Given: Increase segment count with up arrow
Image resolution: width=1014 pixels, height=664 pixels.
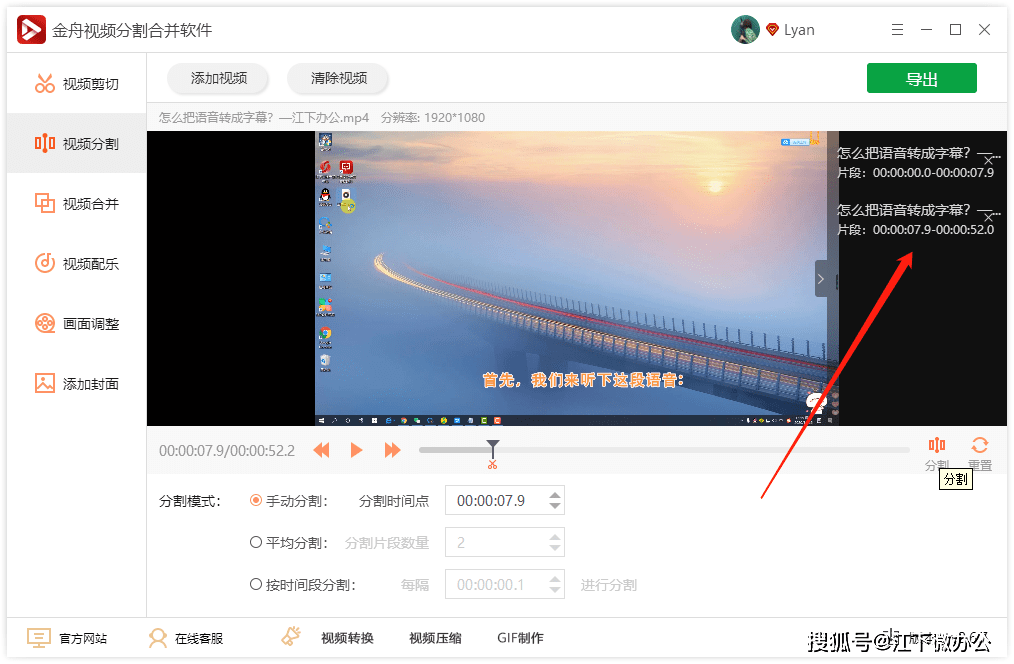Looking at the screenshot, I should [x=555, y=537].
